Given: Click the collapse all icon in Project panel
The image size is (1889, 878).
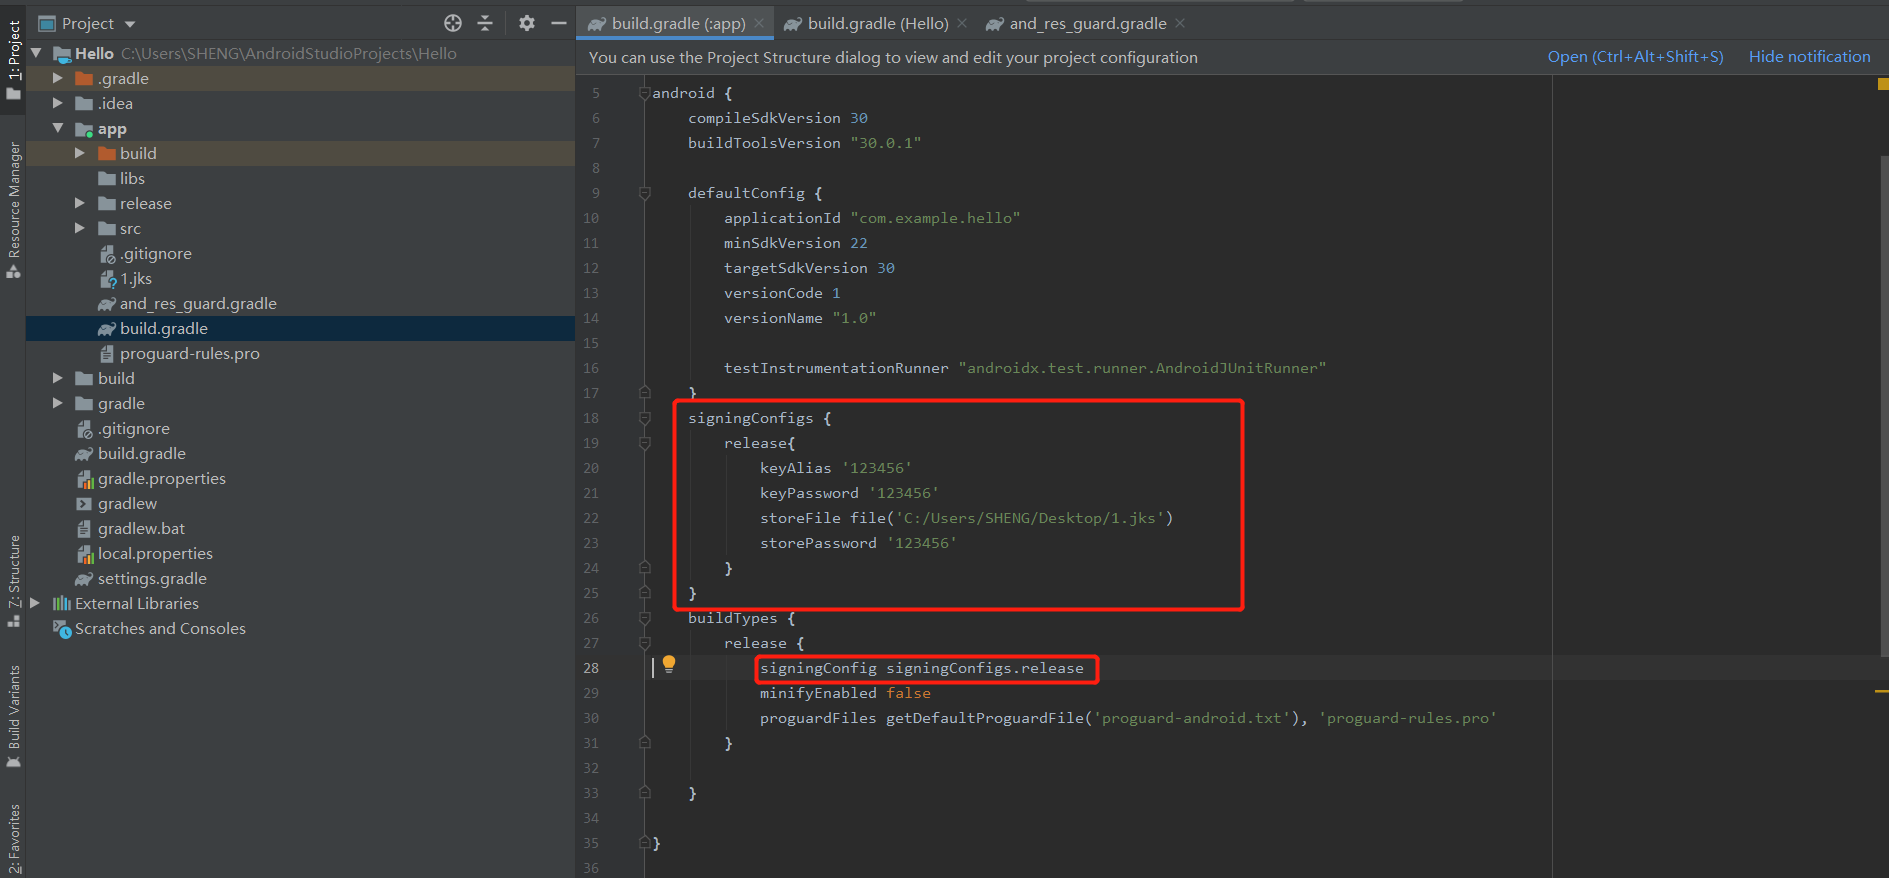Looking at the screenshot, I should (x=485, y=23).
